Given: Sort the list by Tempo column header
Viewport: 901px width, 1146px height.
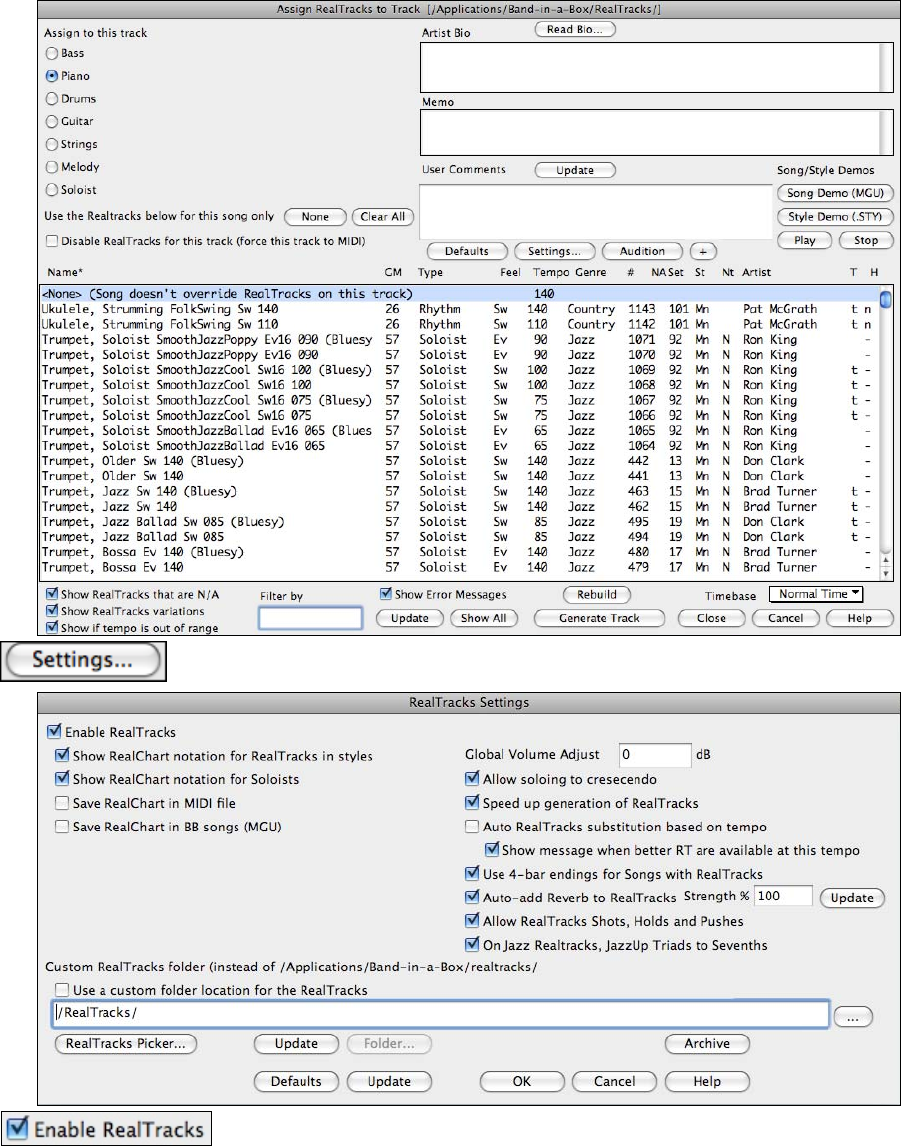Looking at the screenshot, I should coord(550,272).
